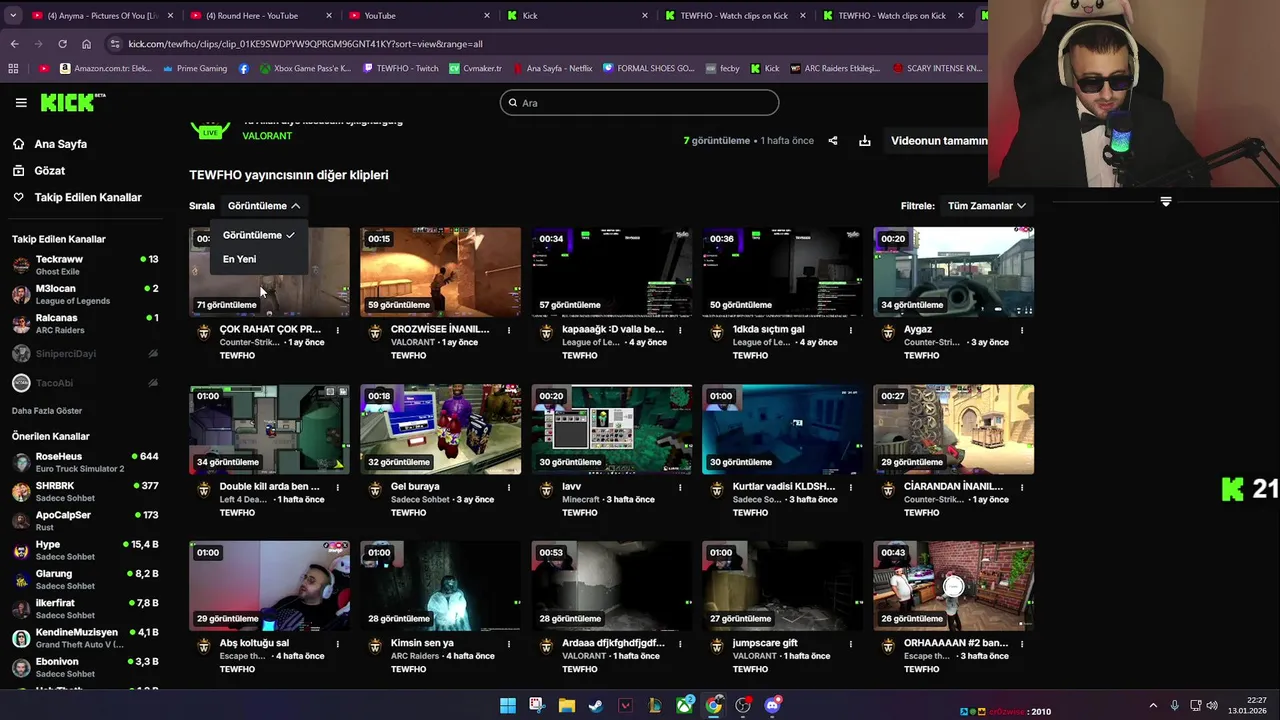Download the clip with the download icon

tap(865, 141)
